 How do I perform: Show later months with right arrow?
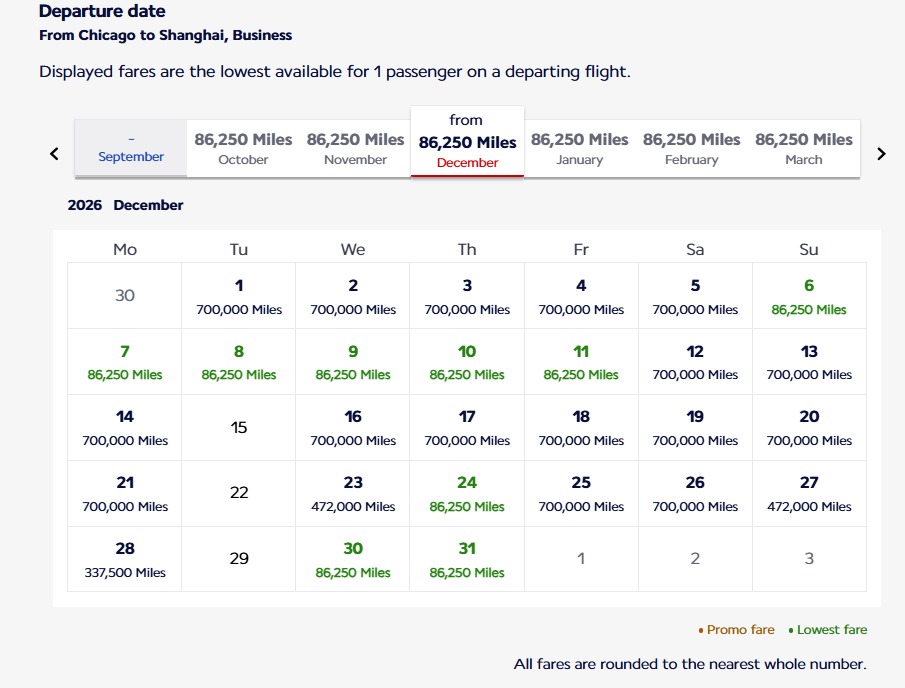point(881,154)
